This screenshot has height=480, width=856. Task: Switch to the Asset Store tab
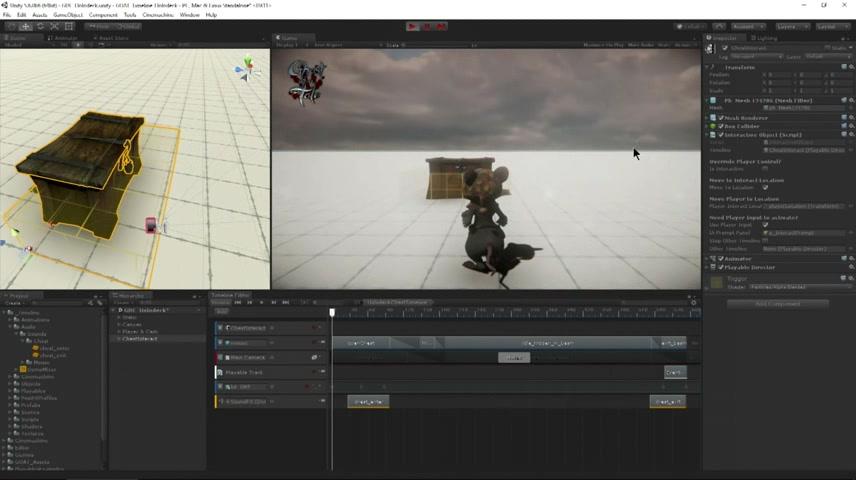[x=114, y=38]
